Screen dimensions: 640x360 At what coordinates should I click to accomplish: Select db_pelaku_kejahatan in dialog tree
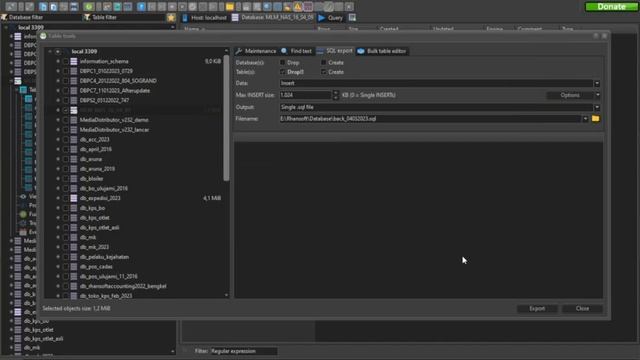click(104, 257)
